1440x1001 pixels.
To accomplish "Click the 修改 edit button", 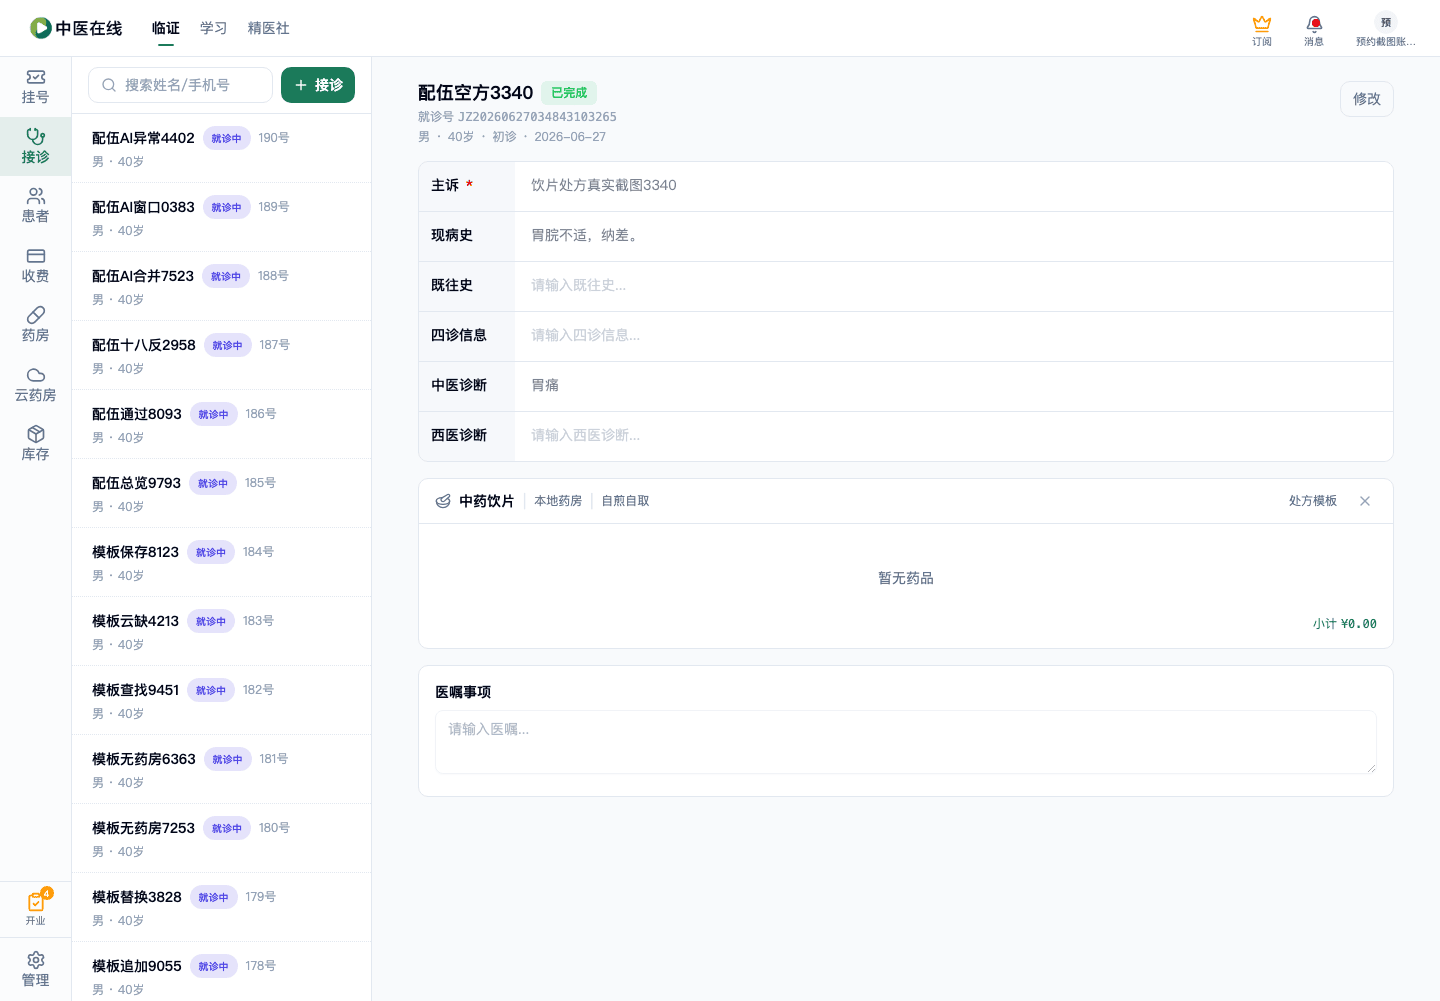I will tap(1367, 99).
